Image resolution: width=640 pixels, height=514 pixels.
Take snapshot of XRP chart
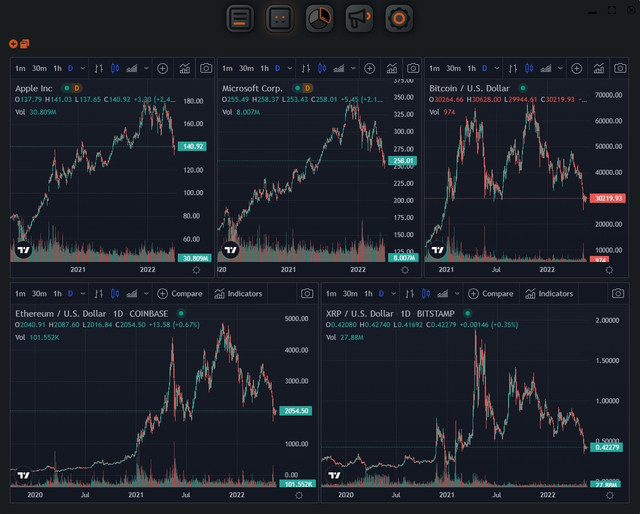tap(618, 294)
